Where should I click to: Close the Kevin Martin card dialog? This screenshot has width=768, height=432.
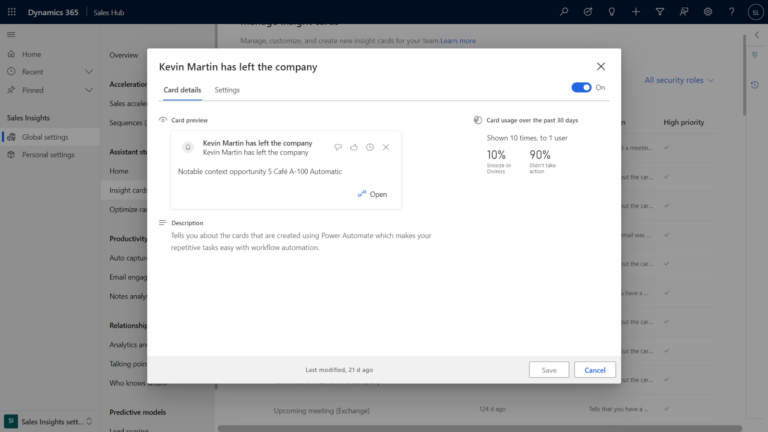601,66
